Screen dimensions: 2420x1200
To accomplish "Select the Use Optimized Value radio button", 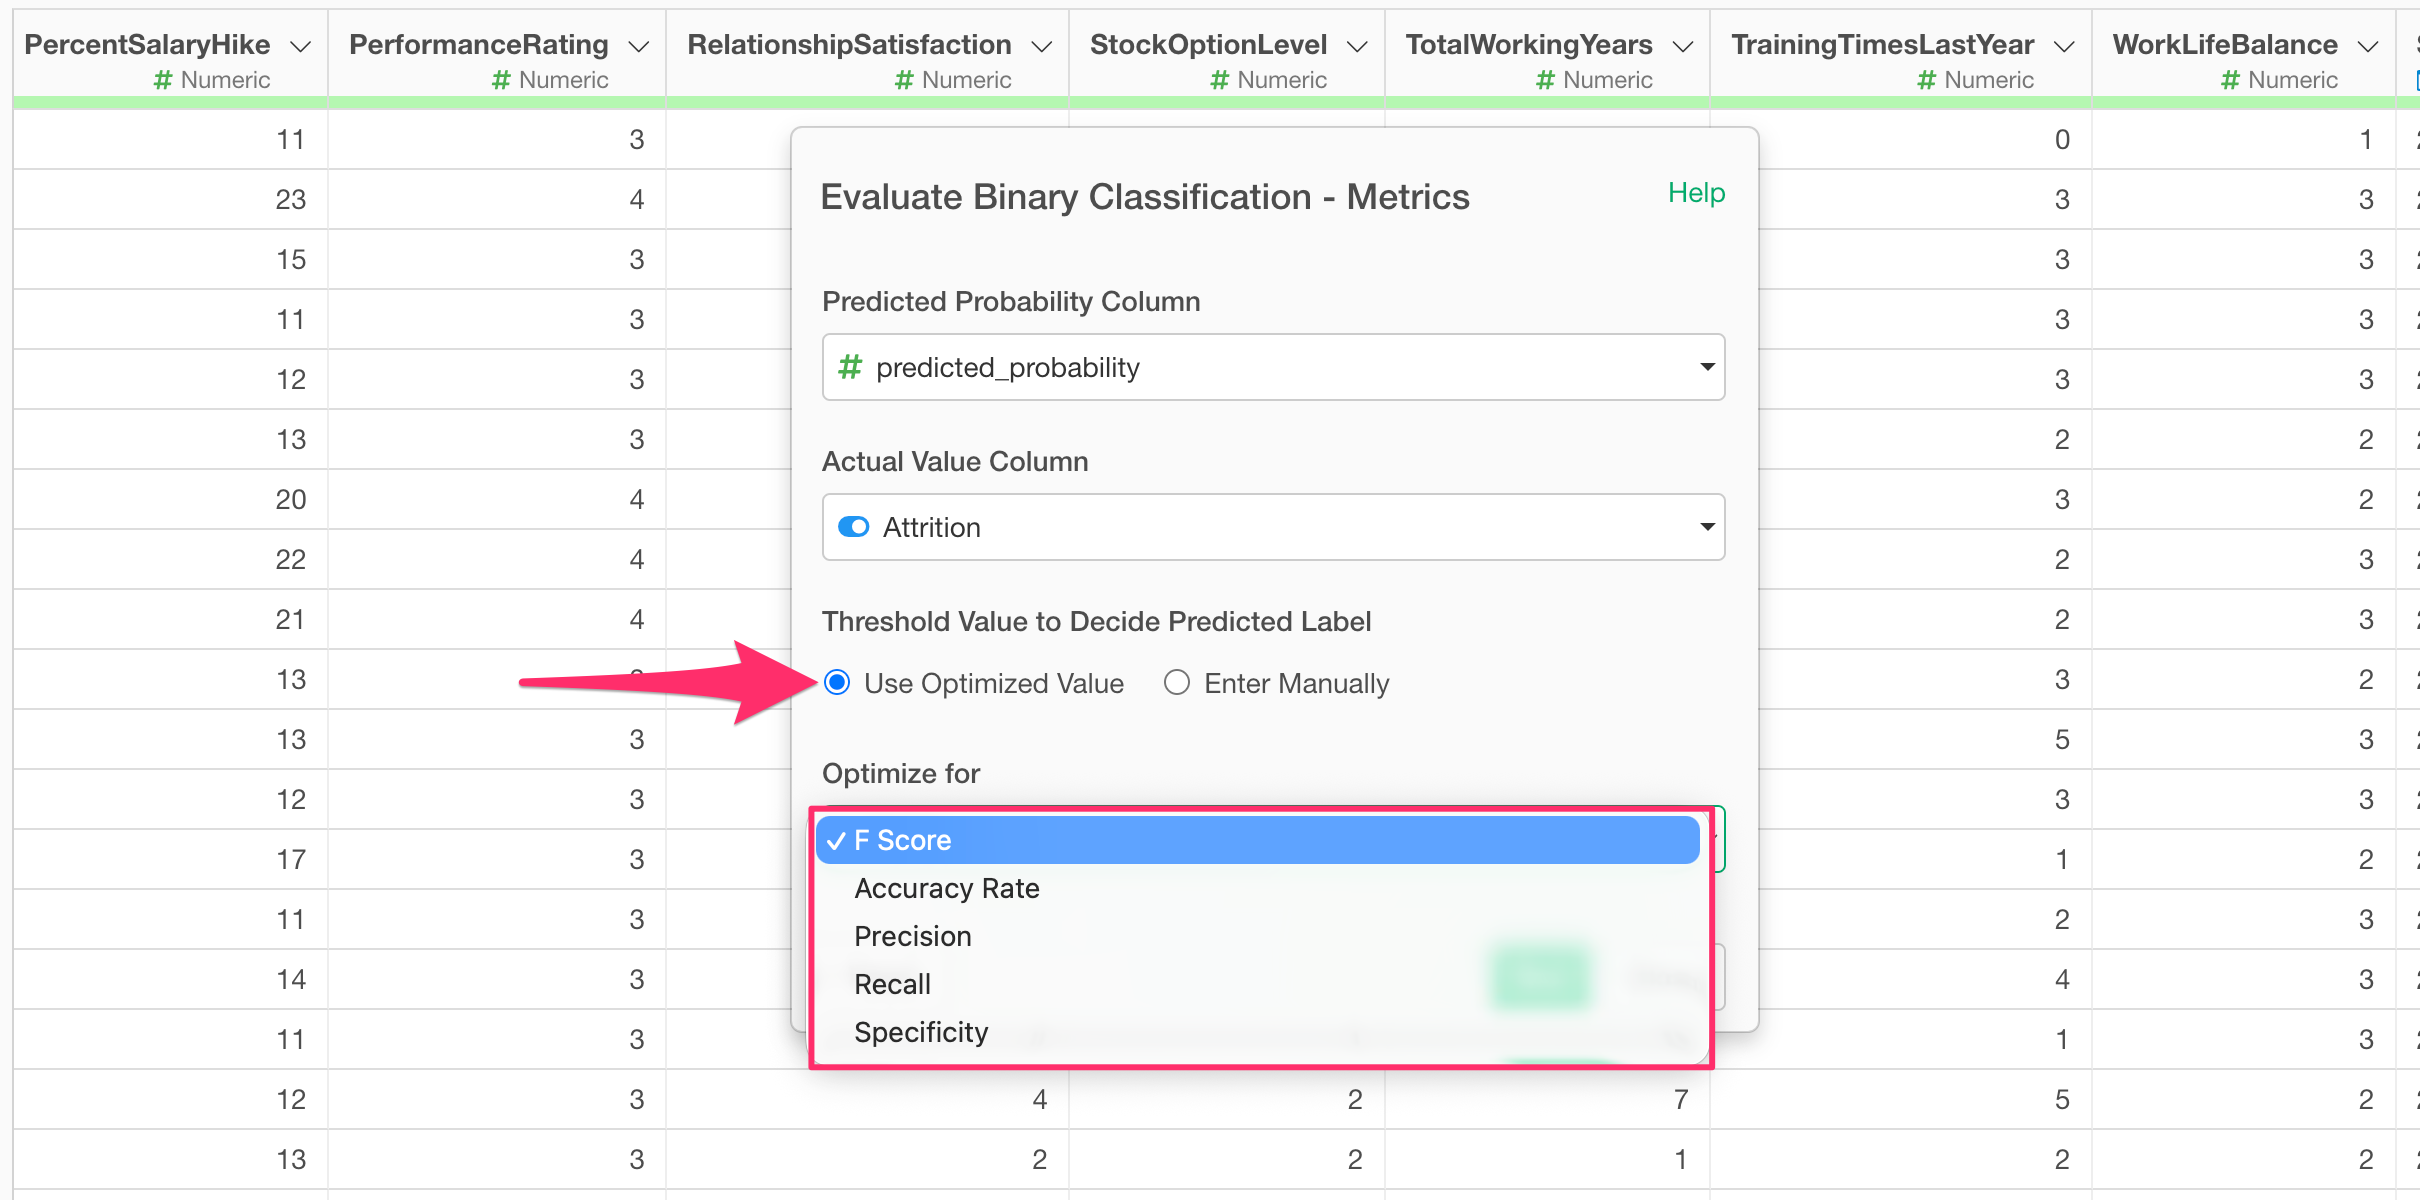I will click(837, 683).
